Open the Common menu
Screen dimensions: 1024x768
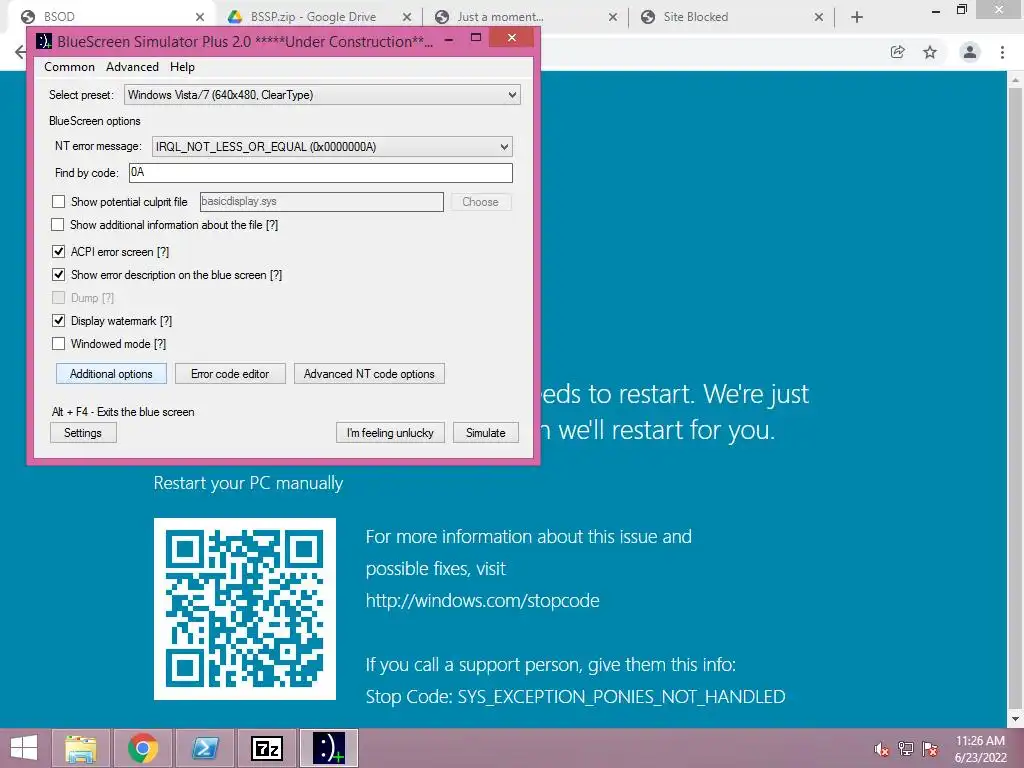click(x=69, y=67)
